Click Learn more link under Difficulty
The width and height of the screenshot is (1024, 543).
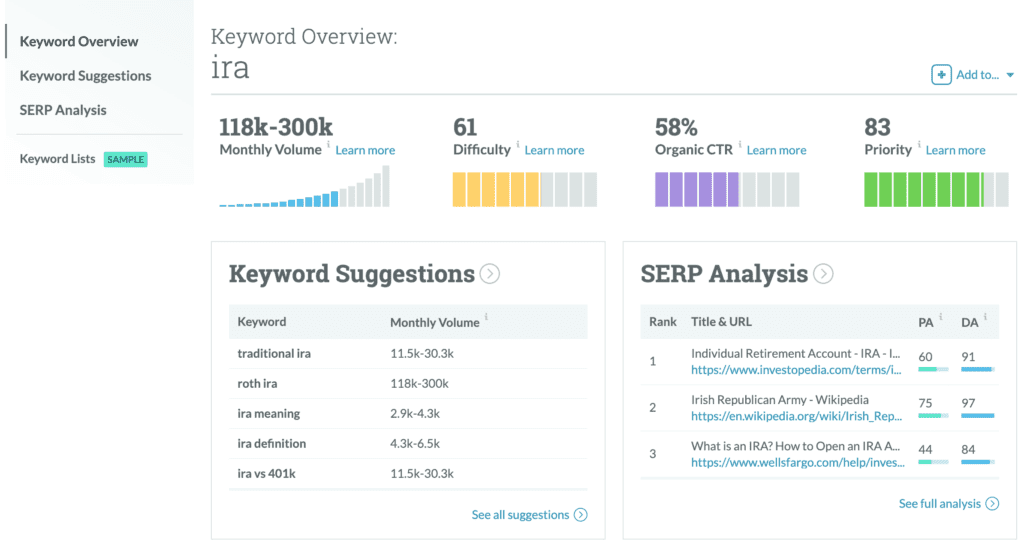pos(554,150)
